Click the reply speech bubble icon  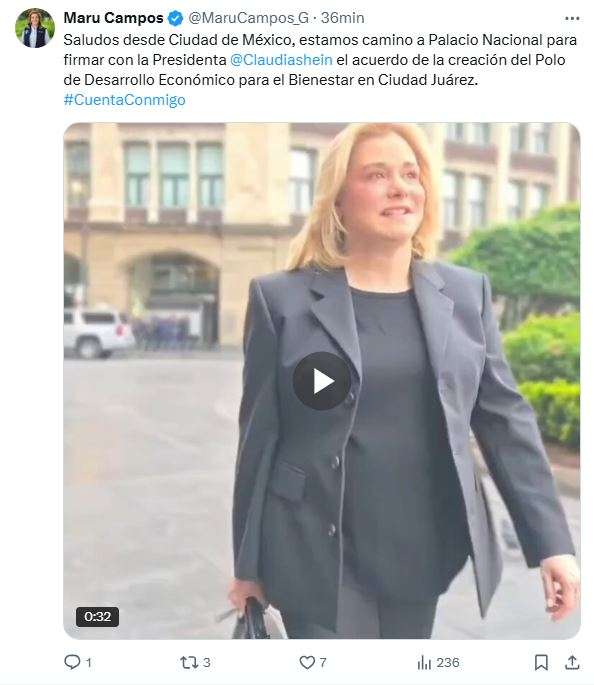[x=72, y=662]
